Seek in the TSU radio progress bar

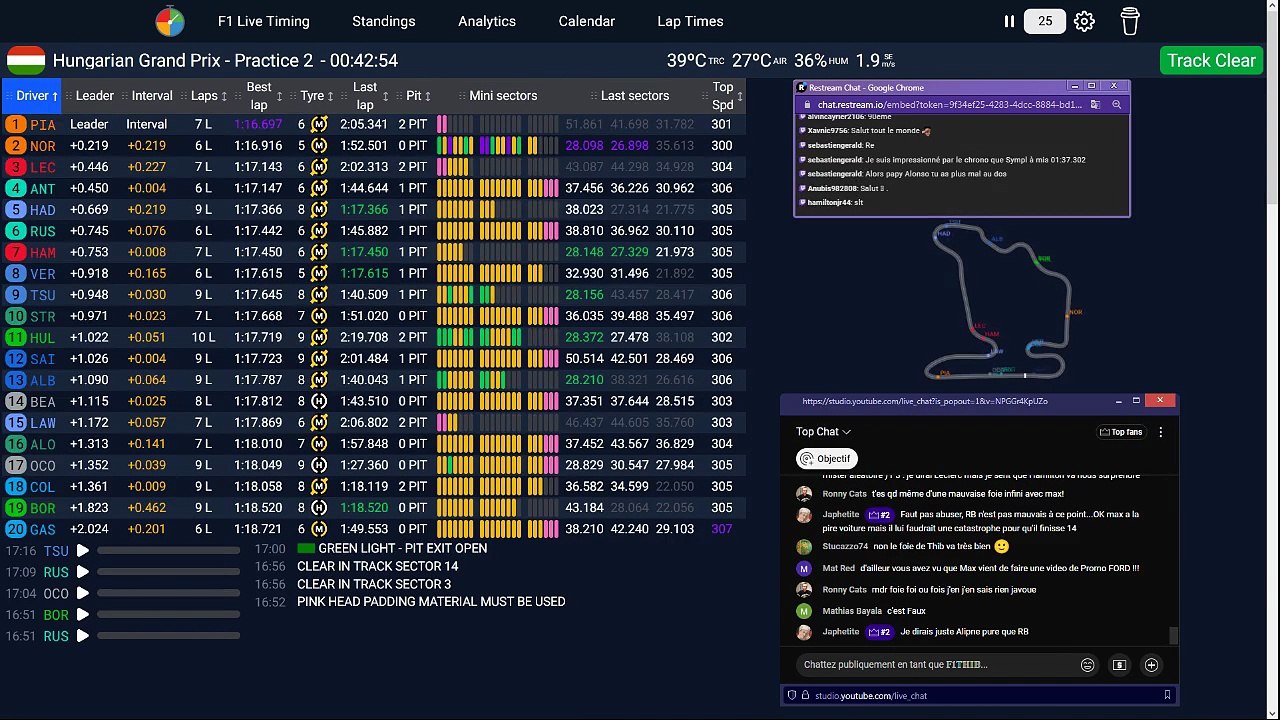(168, 551)
